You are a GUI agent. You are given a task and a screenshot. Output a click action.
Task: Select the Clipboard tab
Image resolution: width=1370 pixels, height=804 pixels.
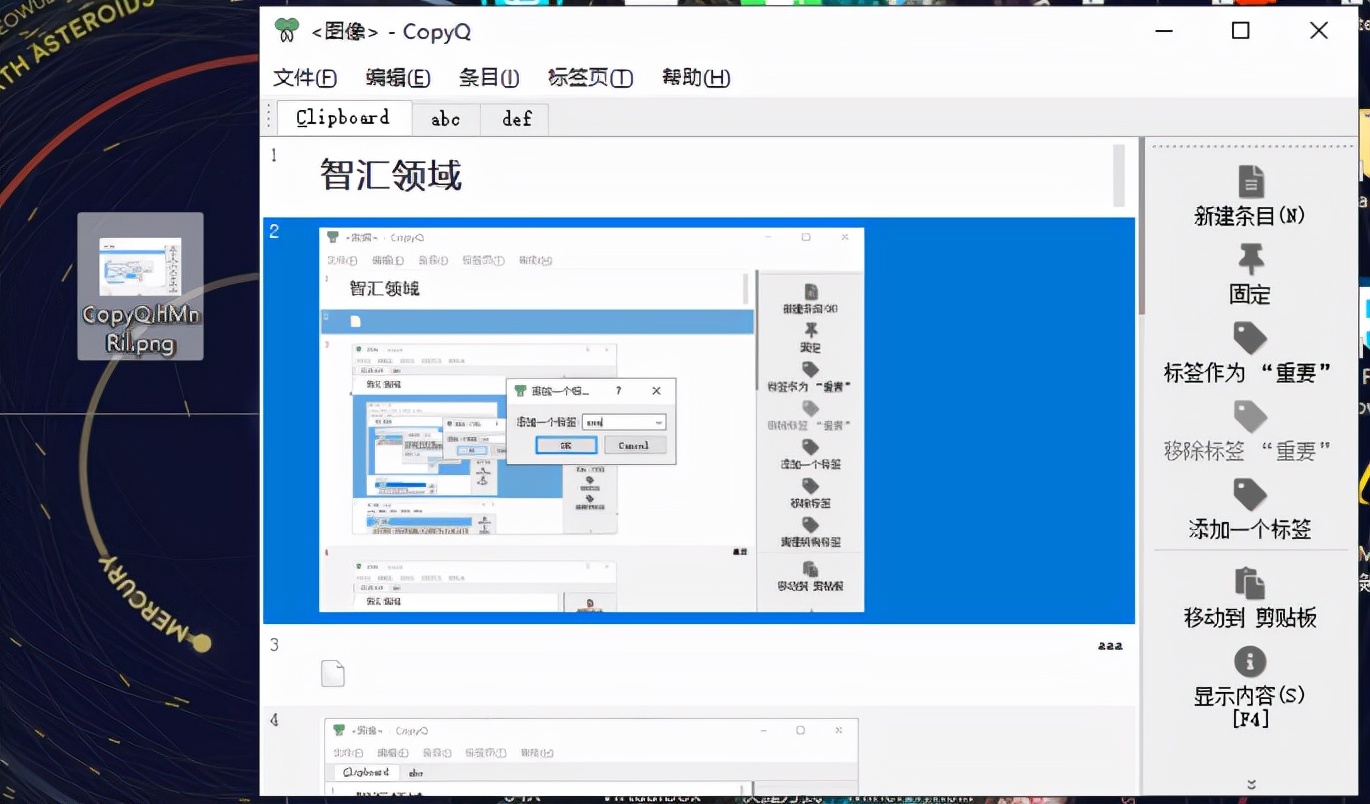(x=343, y=117)
